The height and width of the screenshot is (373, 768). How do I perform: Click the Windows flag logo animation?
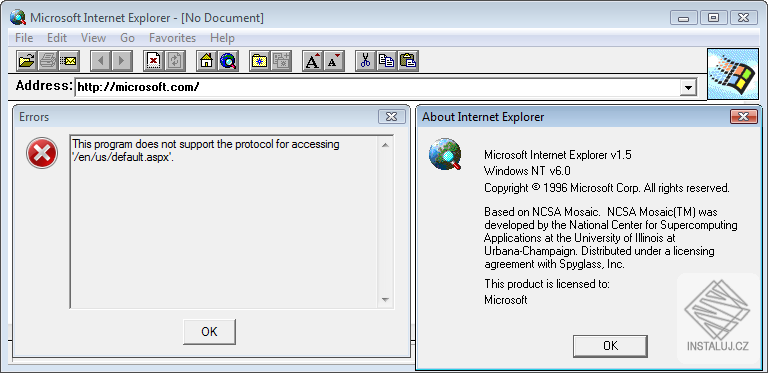coord(733,74)
